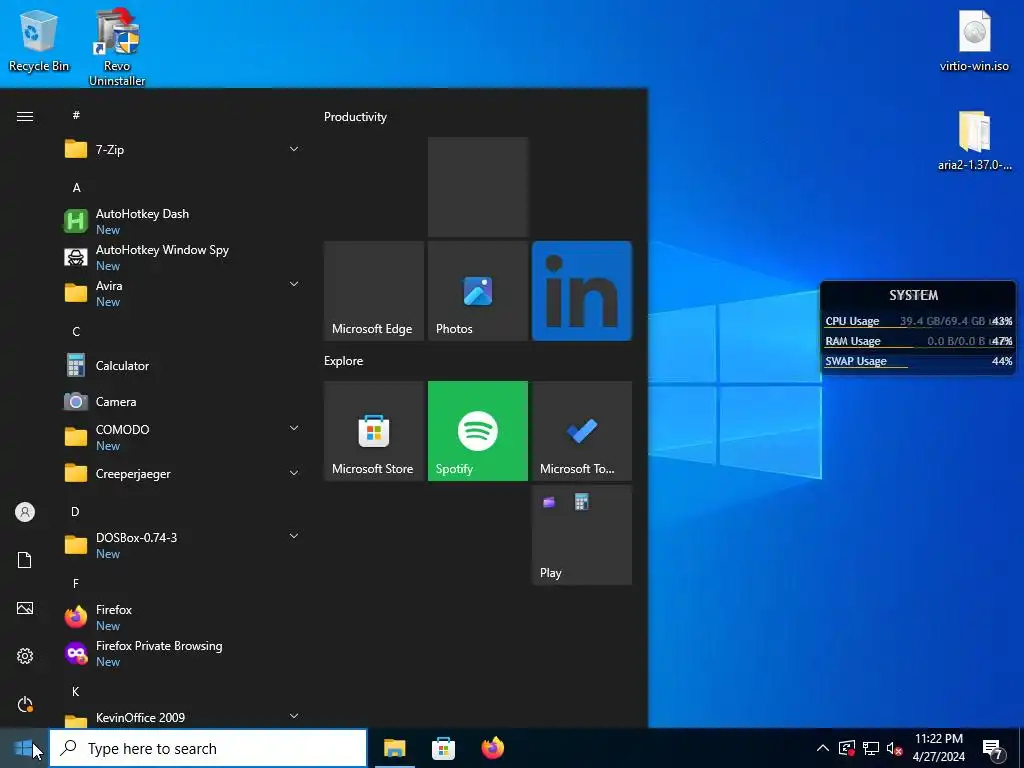Launch the Camera app
Viewport: 1024px width, 768px height.
click(x=181, y=402)
